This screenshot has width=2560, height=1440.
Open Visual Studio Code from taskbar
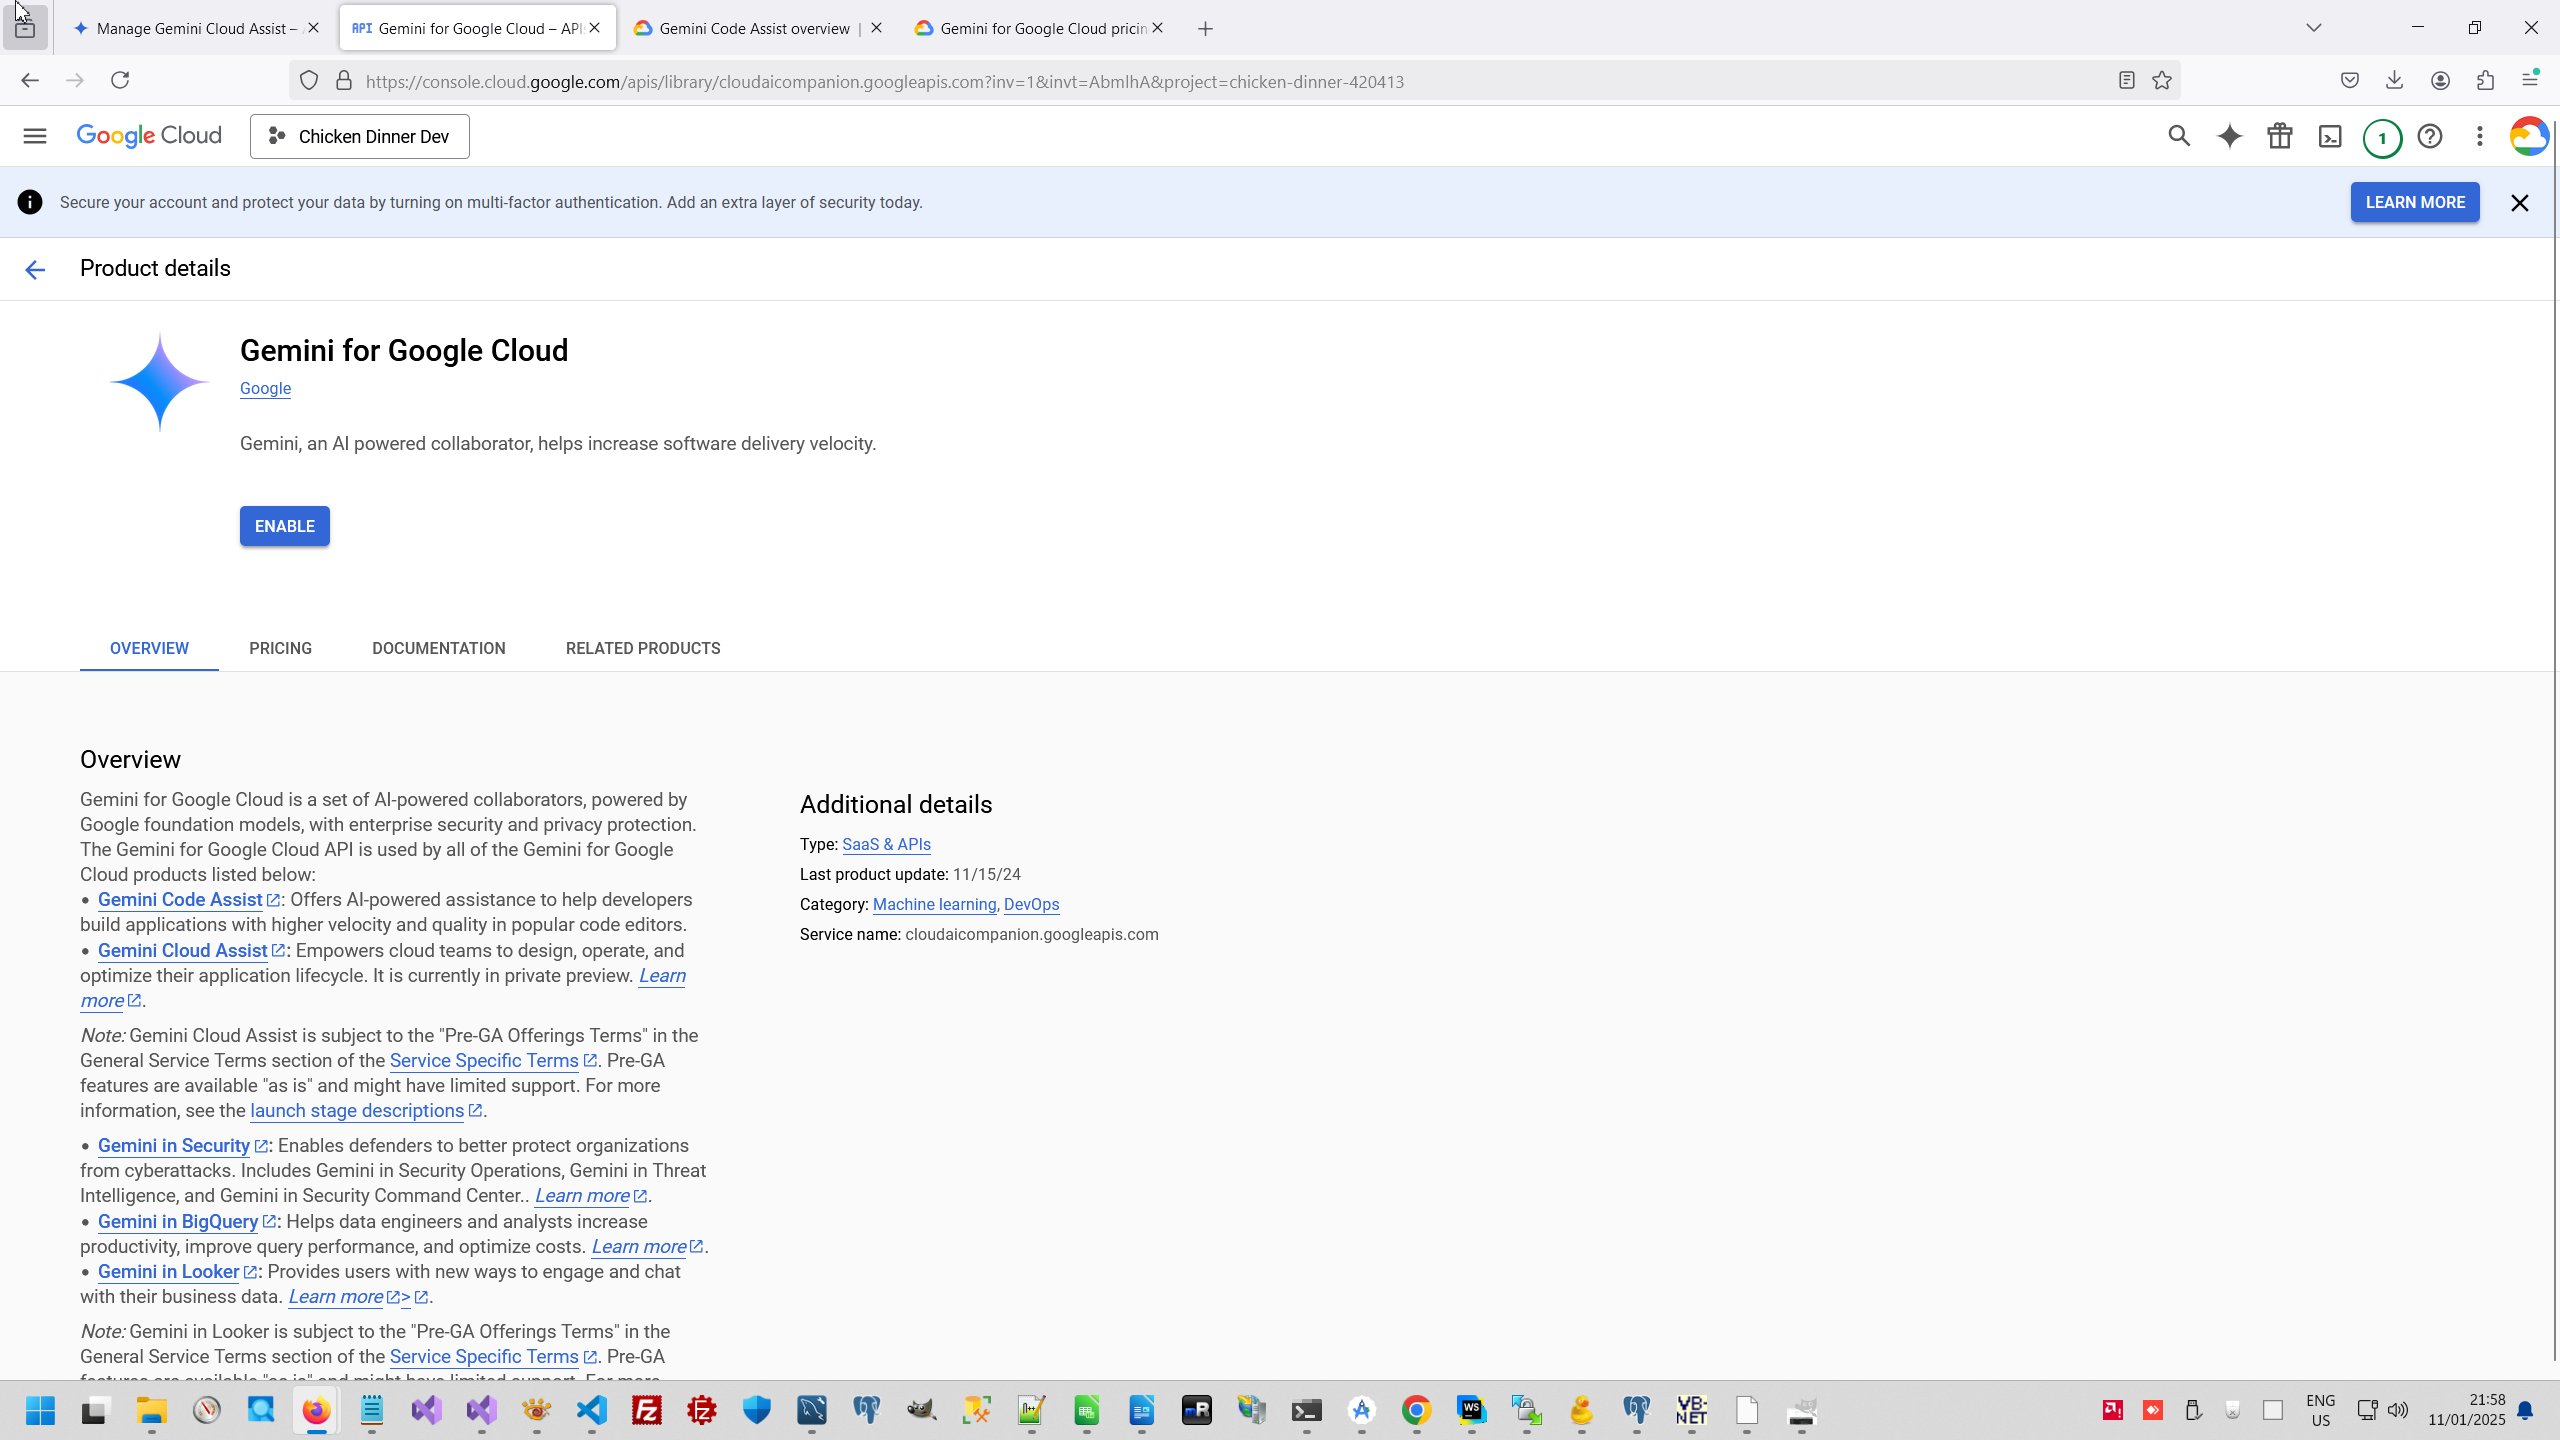[592, 1410]
